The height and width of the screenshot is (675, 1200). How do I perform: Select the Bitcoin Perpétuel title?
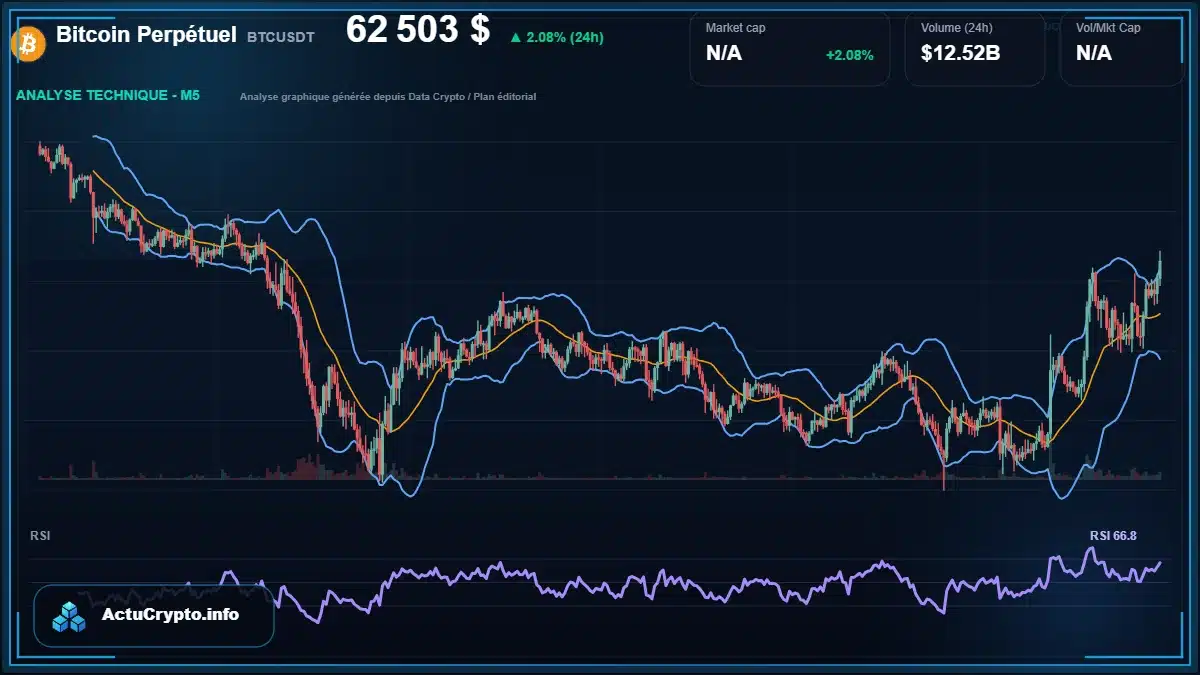tap(146, 35)
